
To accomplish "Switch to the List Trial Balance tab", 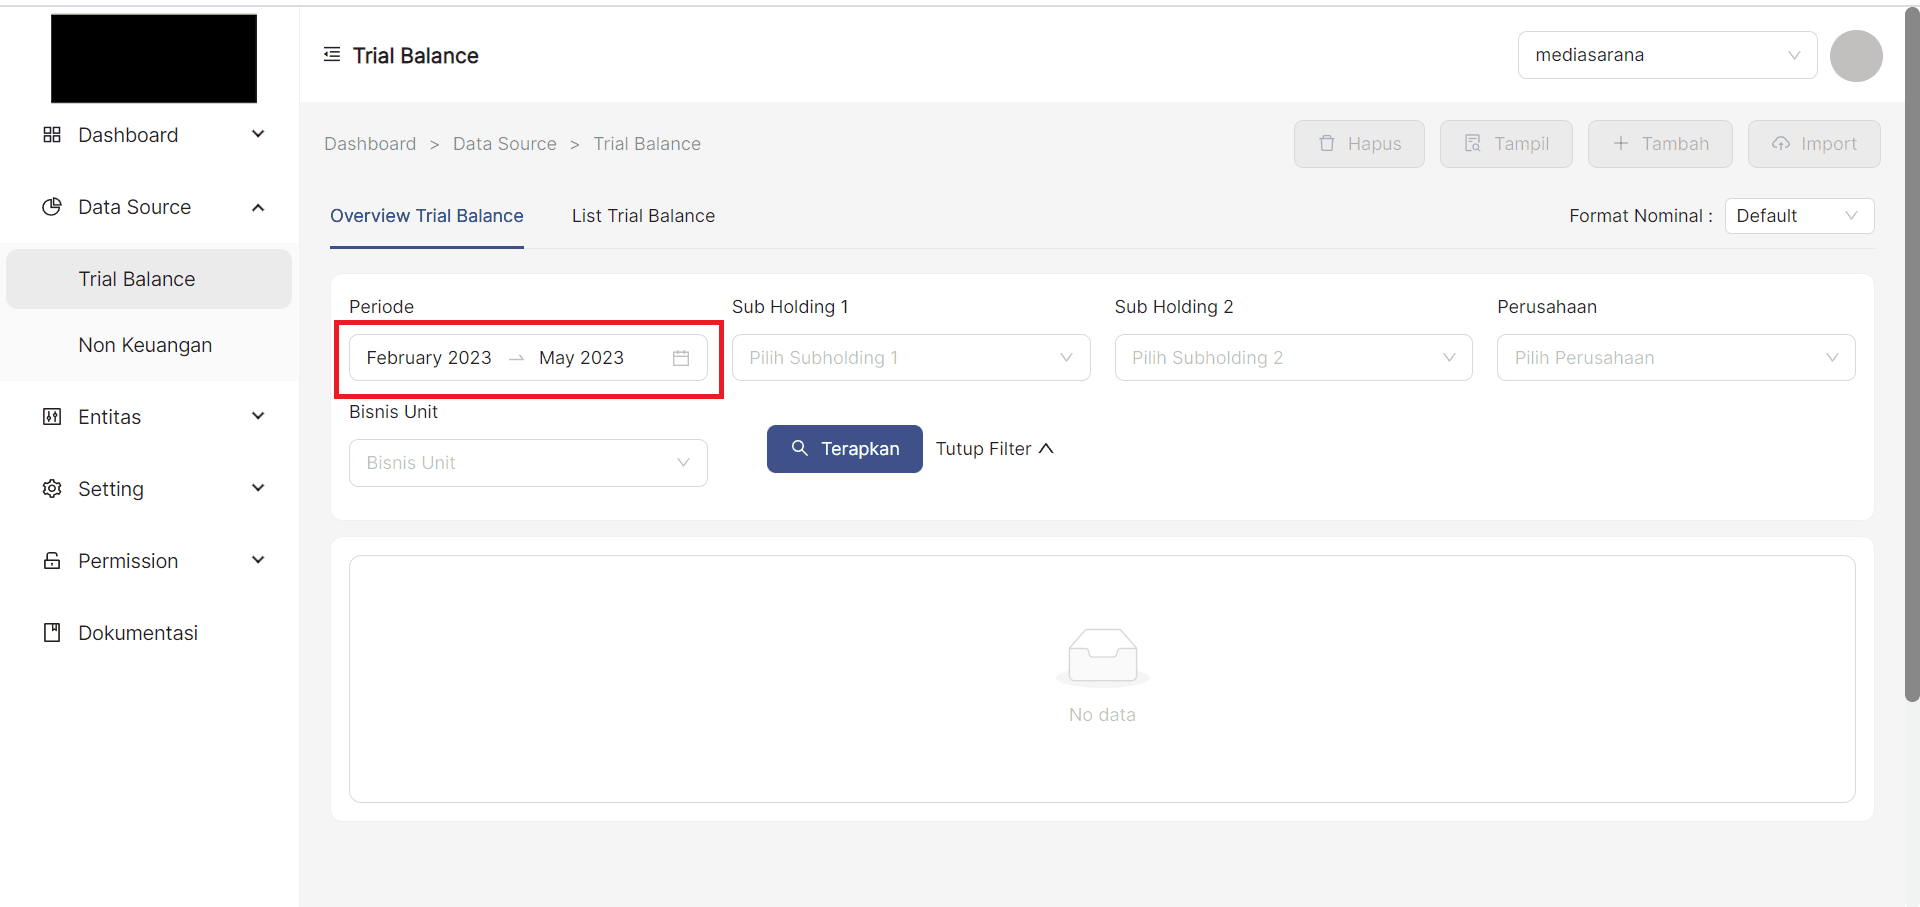I will click(x=643, y=216).
